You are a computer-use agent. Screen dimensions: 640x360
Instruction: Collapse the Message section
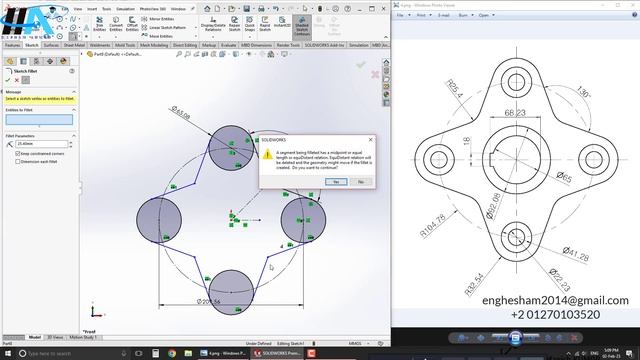point(74,92)
